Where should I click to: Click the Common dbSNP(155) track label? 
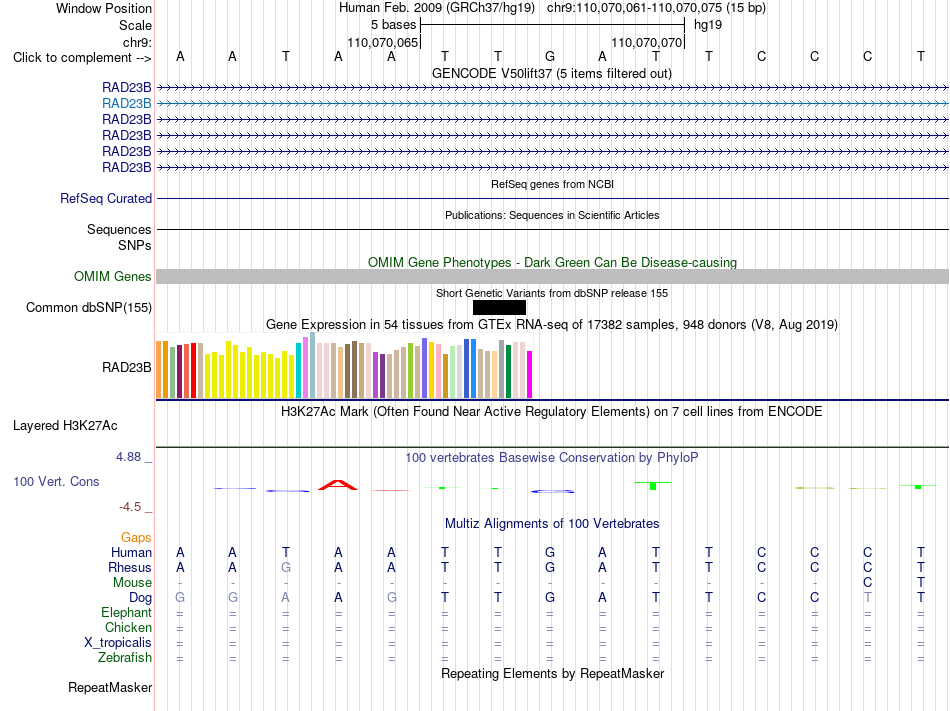(x=88, y=308)
